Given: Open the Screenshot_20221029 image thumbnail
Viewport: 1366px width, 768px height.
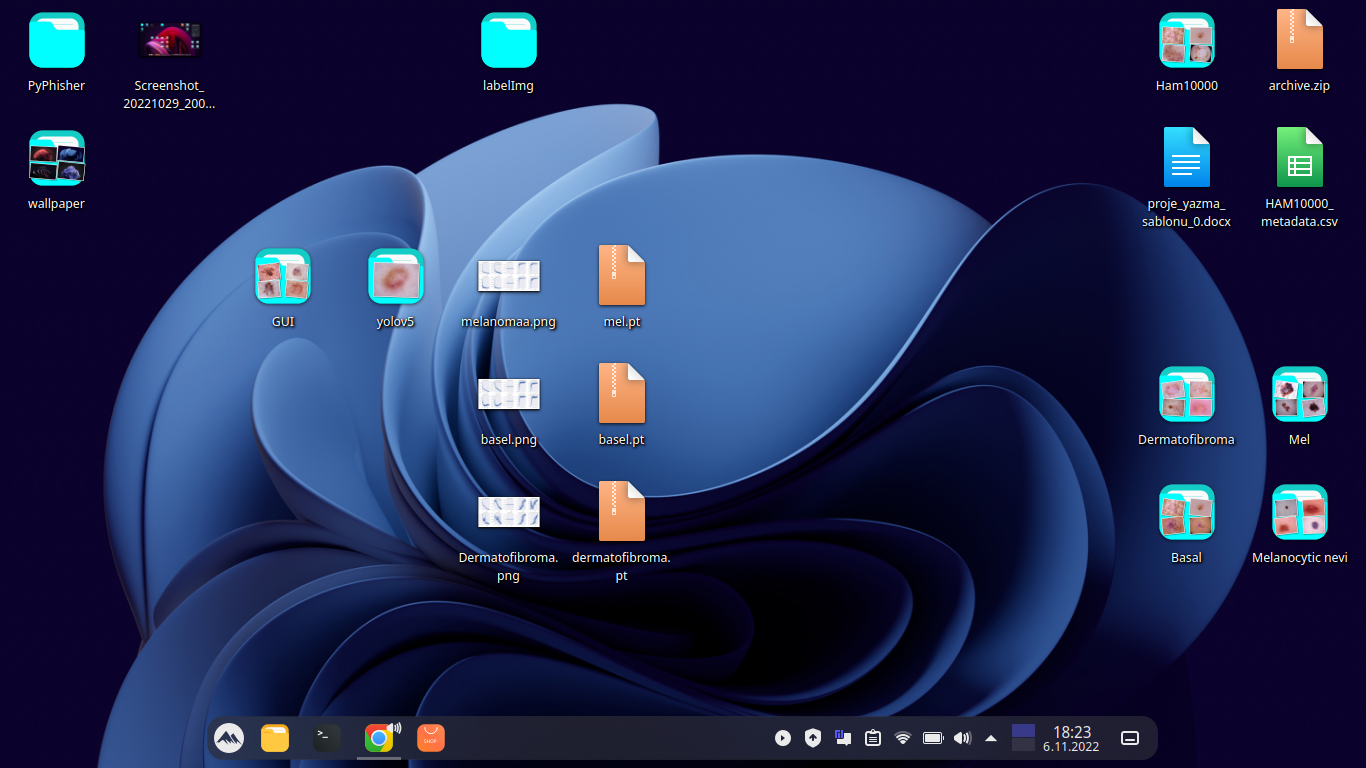Looking at the screenshot, I should point(169,40).
